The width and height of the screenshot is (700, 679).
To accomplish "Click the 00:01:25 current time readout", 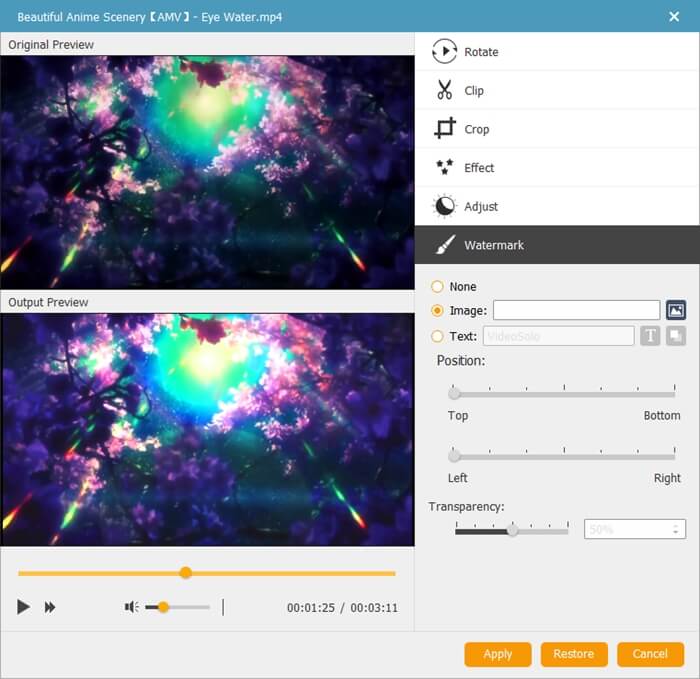I will click(311, 608).
